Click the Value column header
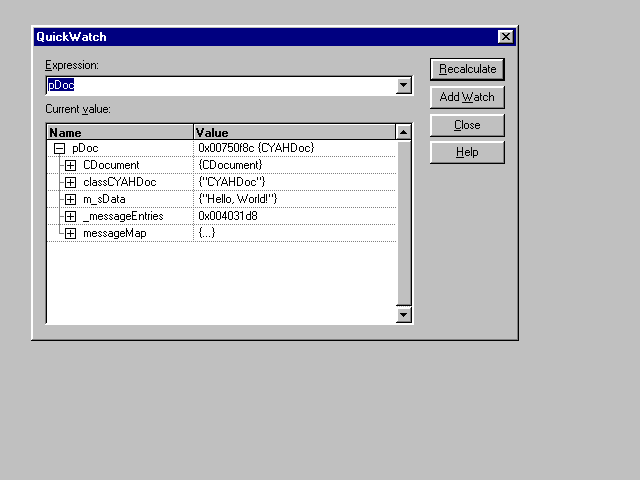This screenshot has height=480, width=640. point(294,132)
